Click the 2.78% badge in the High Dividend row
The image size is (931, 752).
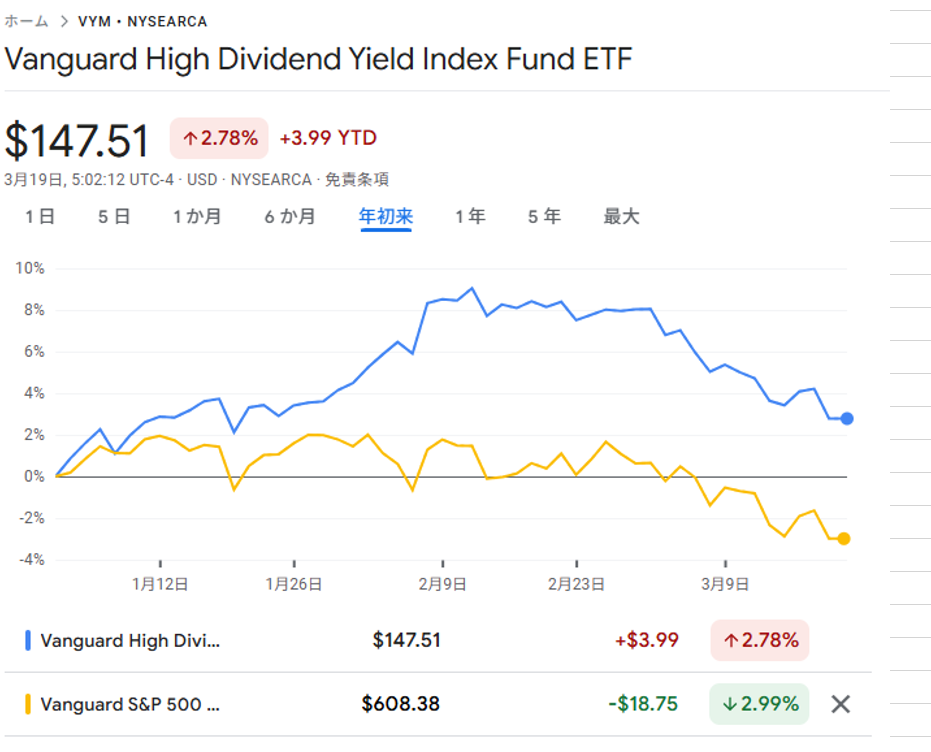[x=760, y=641]
